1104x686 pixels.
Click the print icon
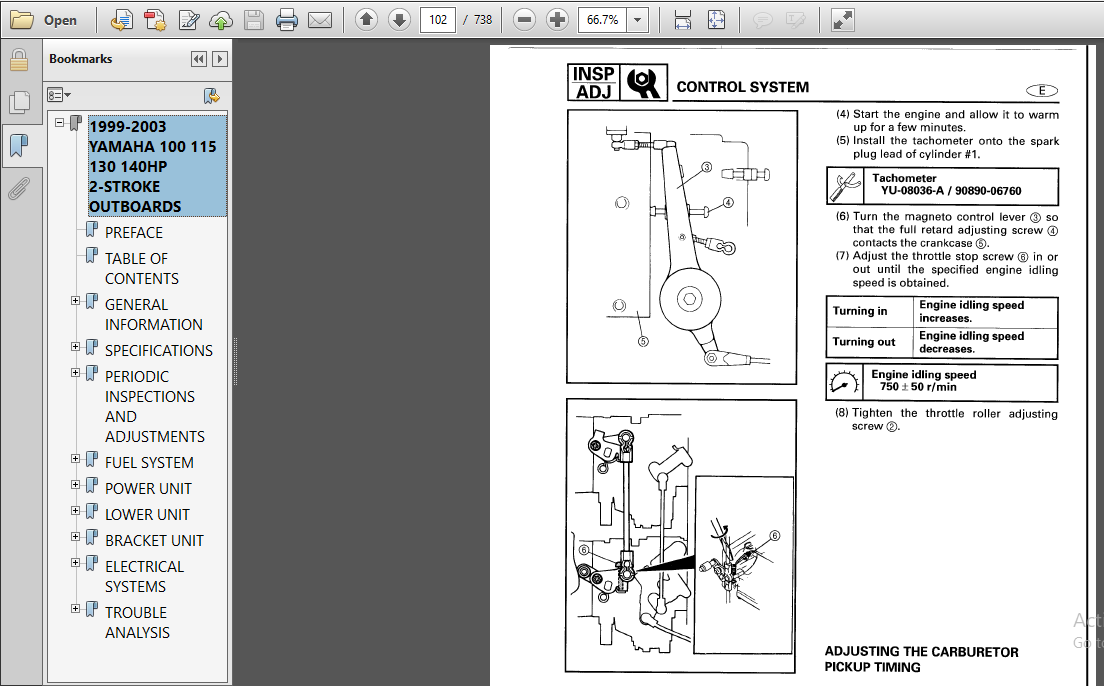tap(287, 20)
